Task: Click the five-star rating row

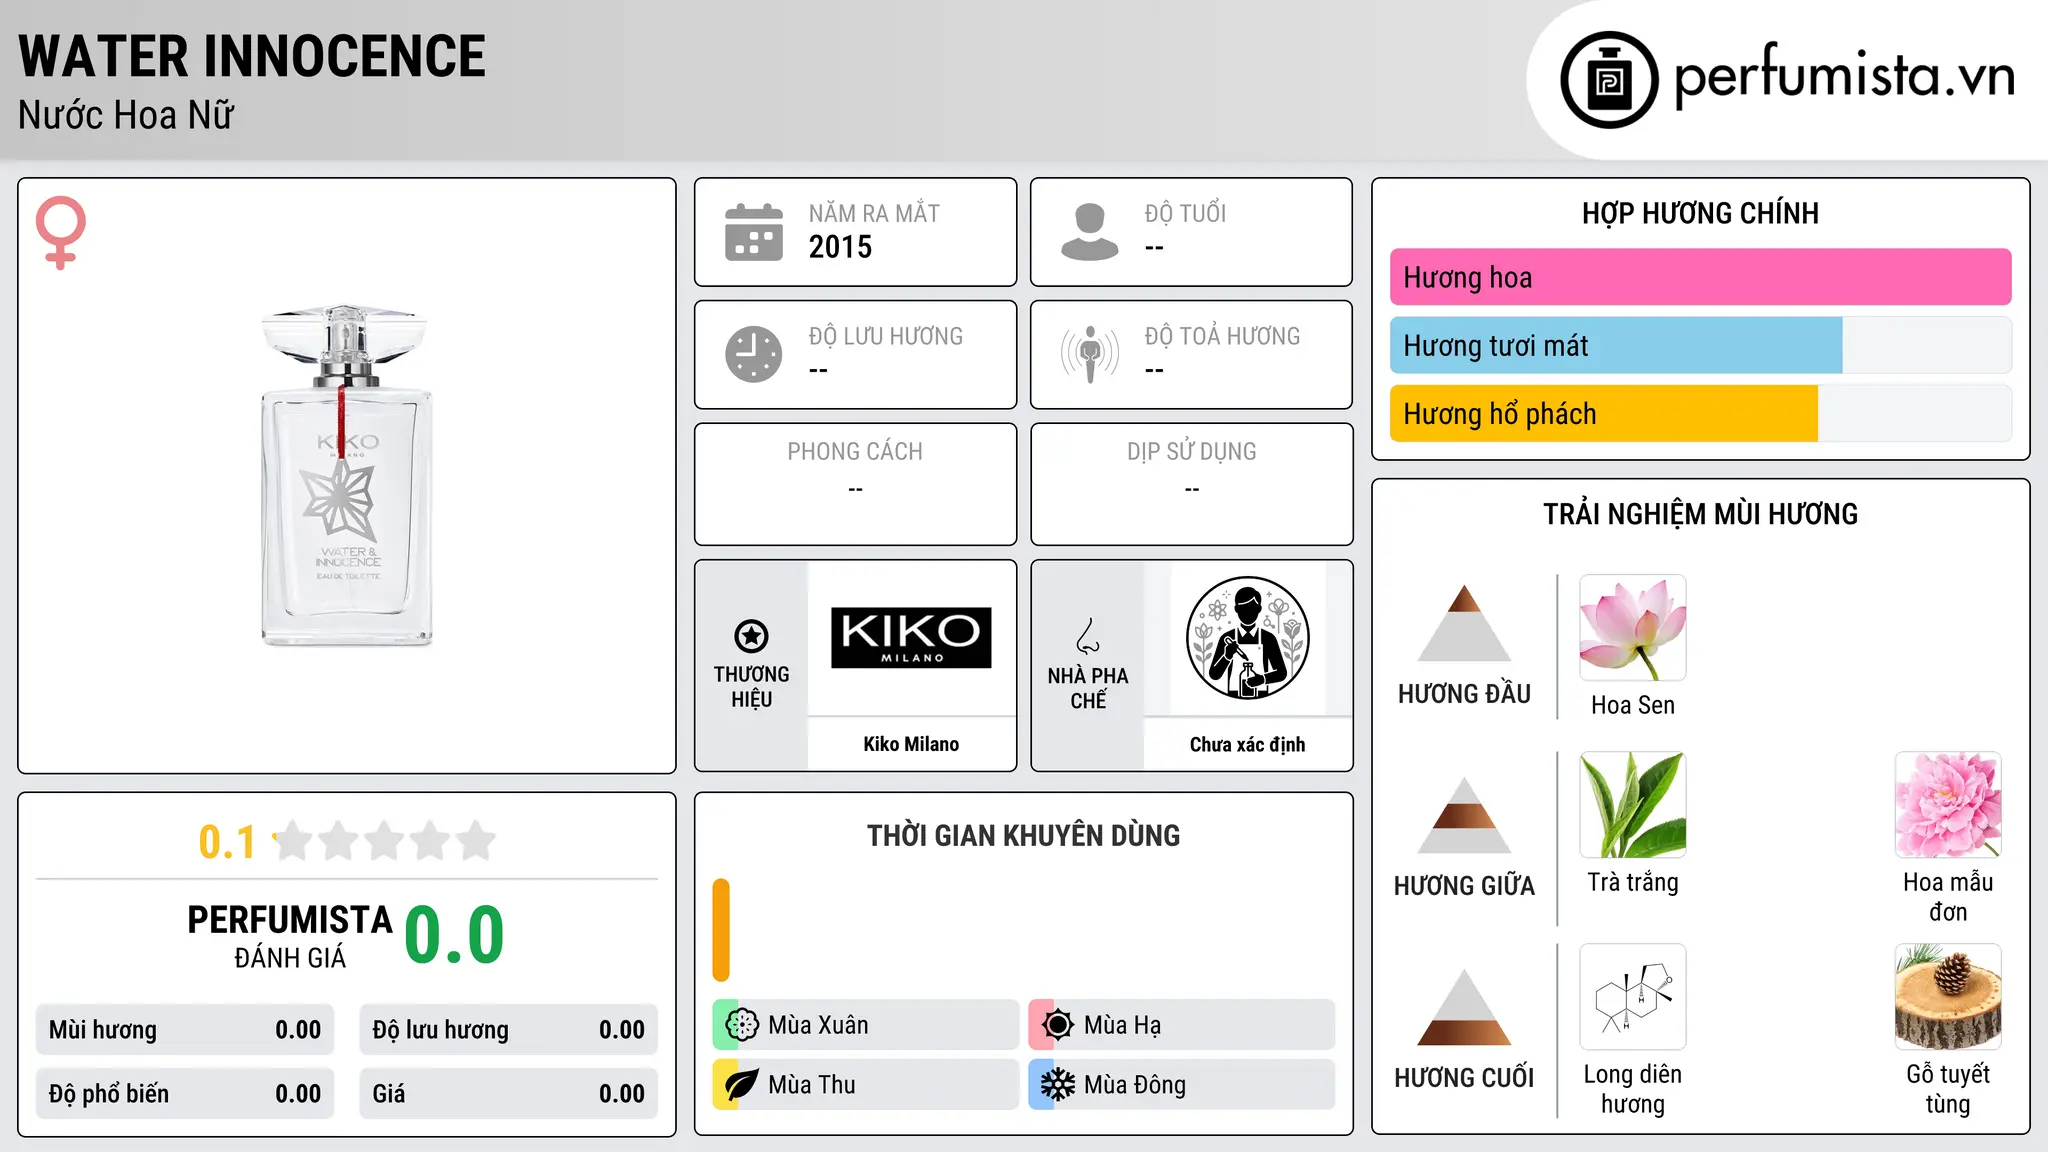Action: pyautogui.click(x=385, y=841)
